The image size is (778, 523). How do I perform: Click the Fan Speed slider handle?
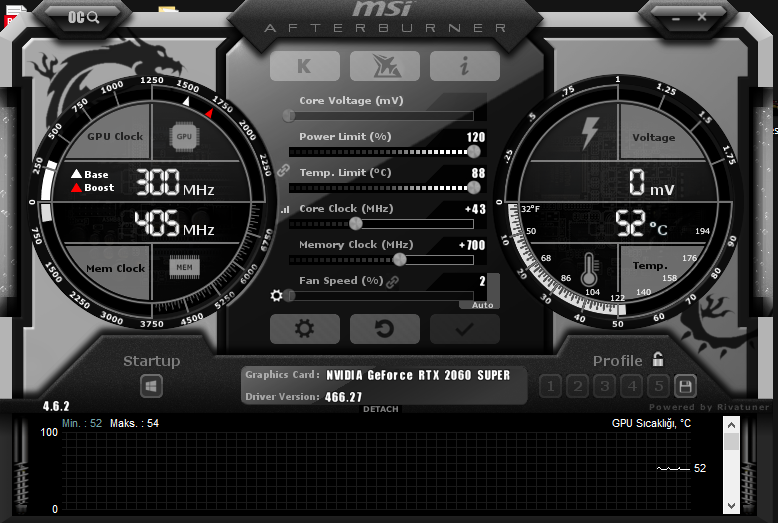[290, 296]
